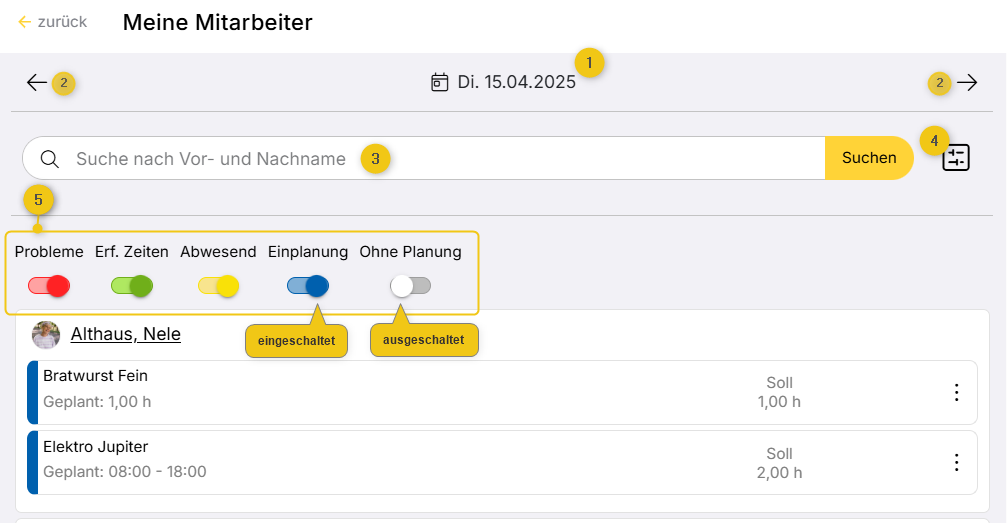This screenshot has width=1007, height=523.
Task: Switch off the Einplanung toggle
Action: [x=307, y=286]
